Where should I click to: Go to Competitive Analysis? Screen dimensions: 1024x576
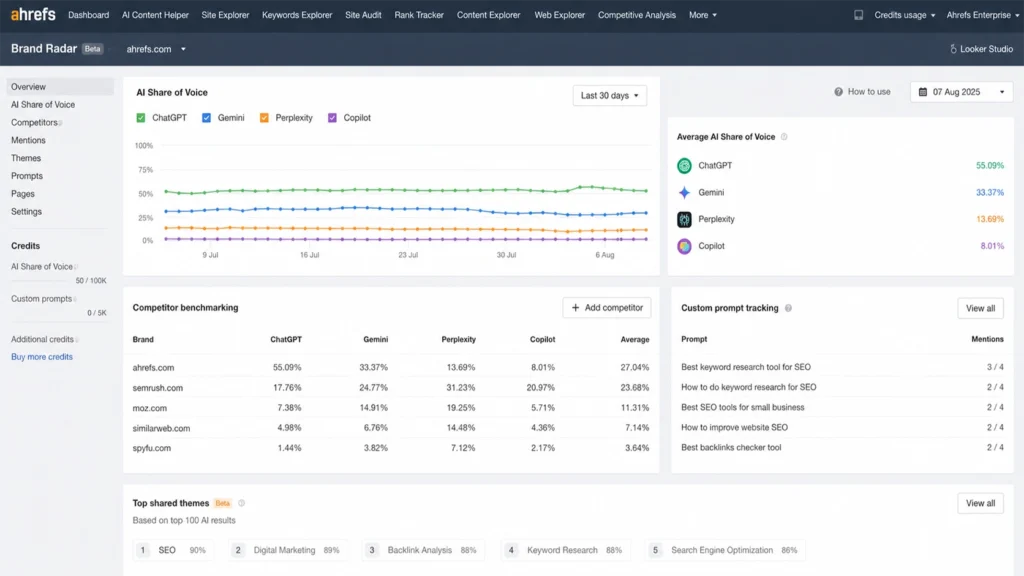pyautogui.click(x=637, y=15)
